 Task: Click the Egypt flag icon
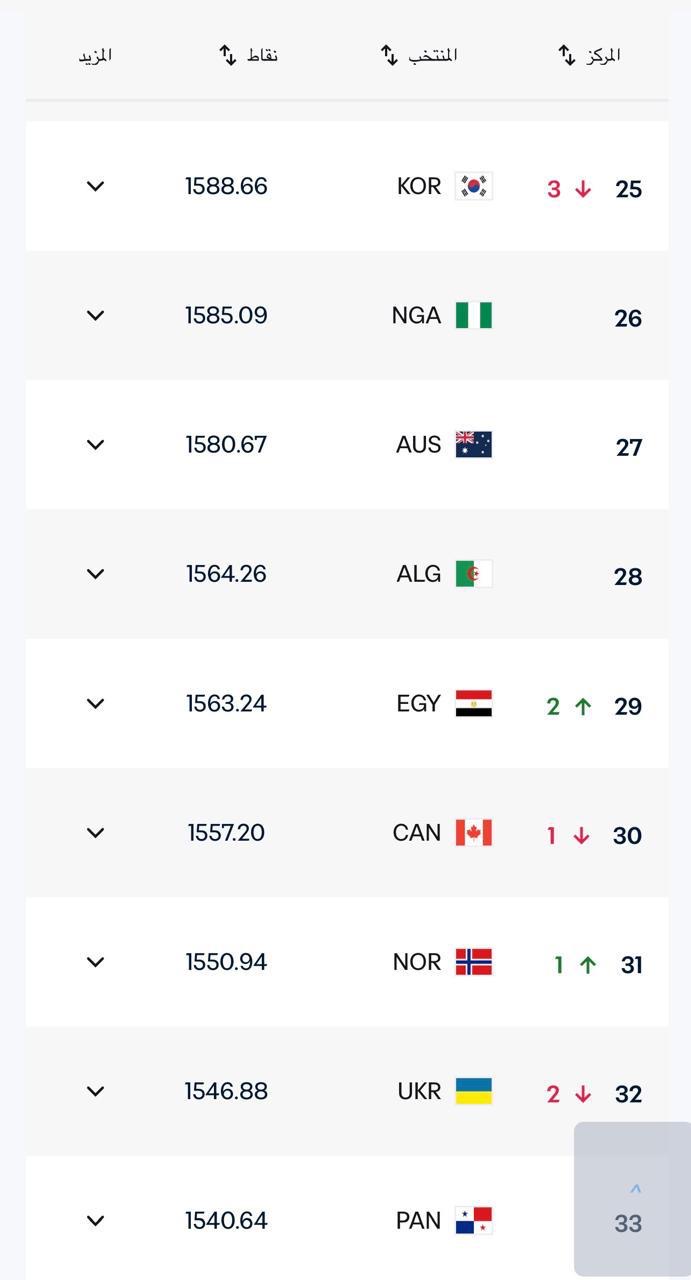click(x=473, y=704)
